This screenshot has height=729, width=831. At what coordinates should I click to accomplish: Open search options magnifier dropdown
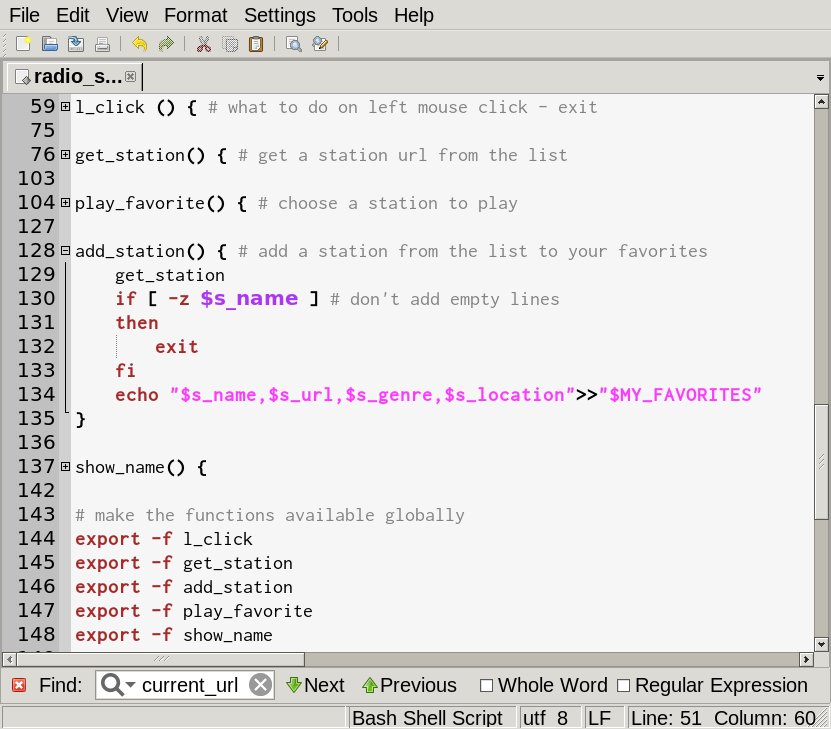click(118, 685)
